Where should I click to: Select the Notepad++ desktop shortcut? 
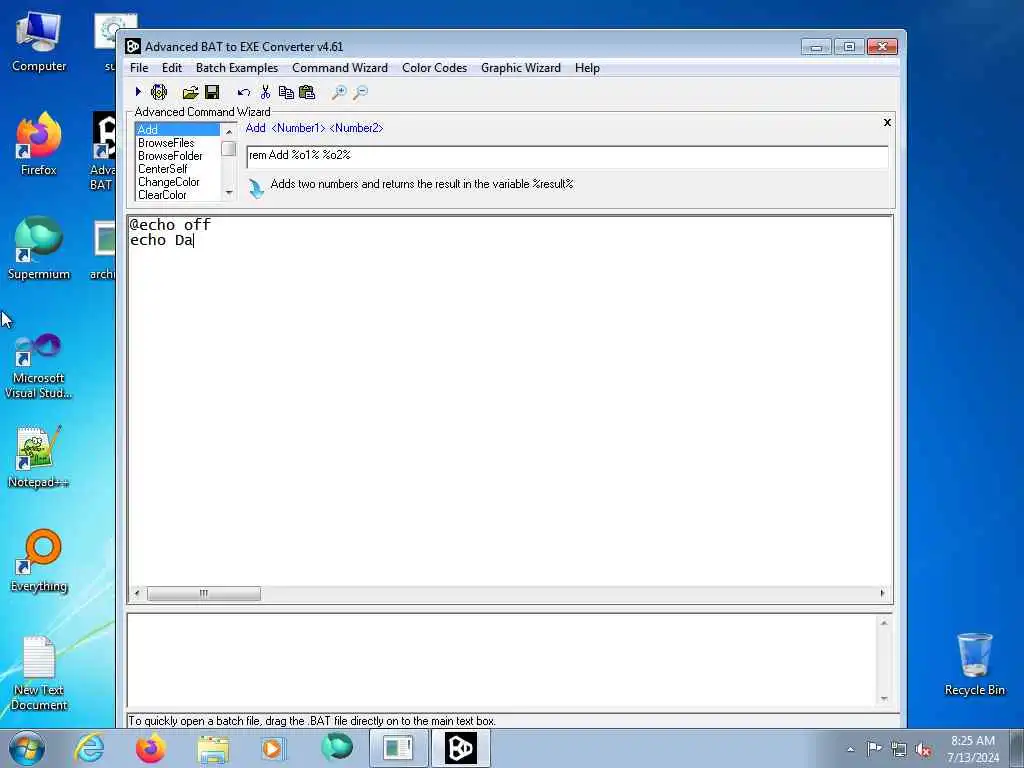(39, 457)
